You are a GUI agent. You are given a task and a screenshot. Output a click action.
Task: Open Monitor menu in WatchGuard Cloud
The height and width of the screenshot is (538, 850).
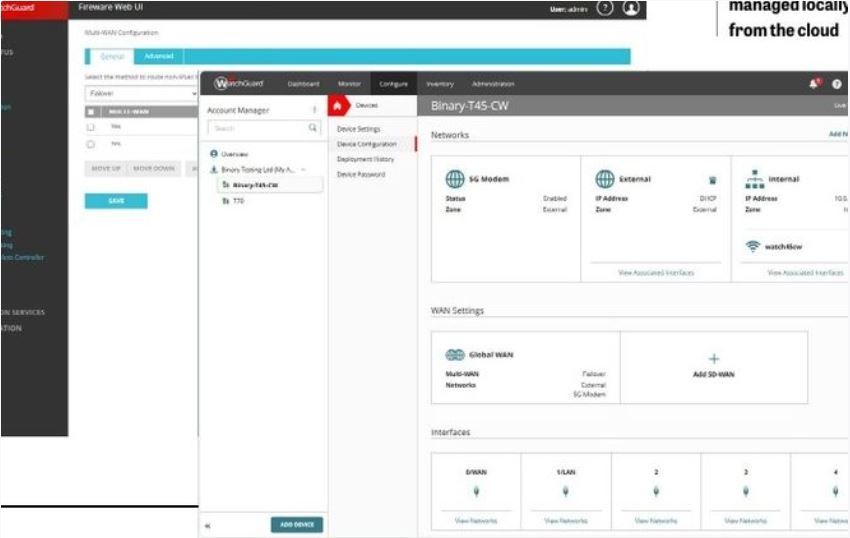349,84
